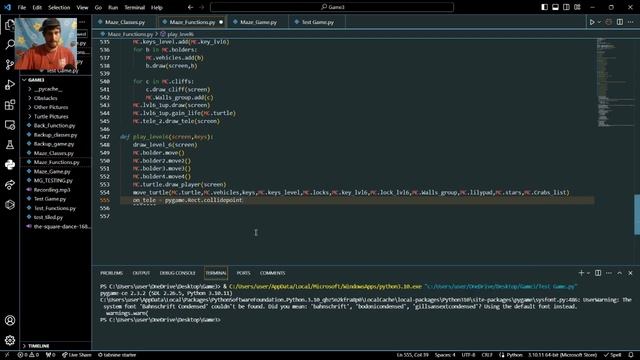Image resolution: width=640 pixels, height=360 pixels.
Task: Open the notifications bell in status bar
Action: (631, 355)
